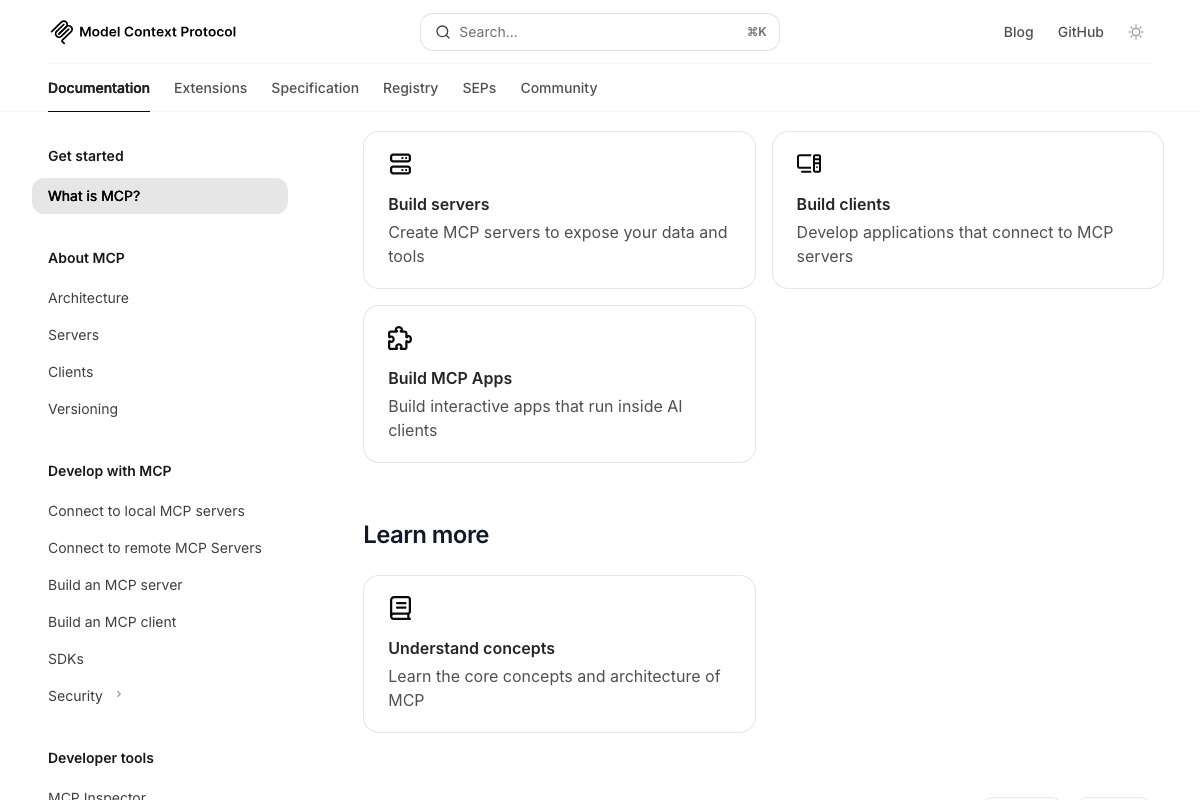Open the Architecture page in the sidebar
Image resolution: width=1200 pixels, height=800 pixels.
[88, 298]
